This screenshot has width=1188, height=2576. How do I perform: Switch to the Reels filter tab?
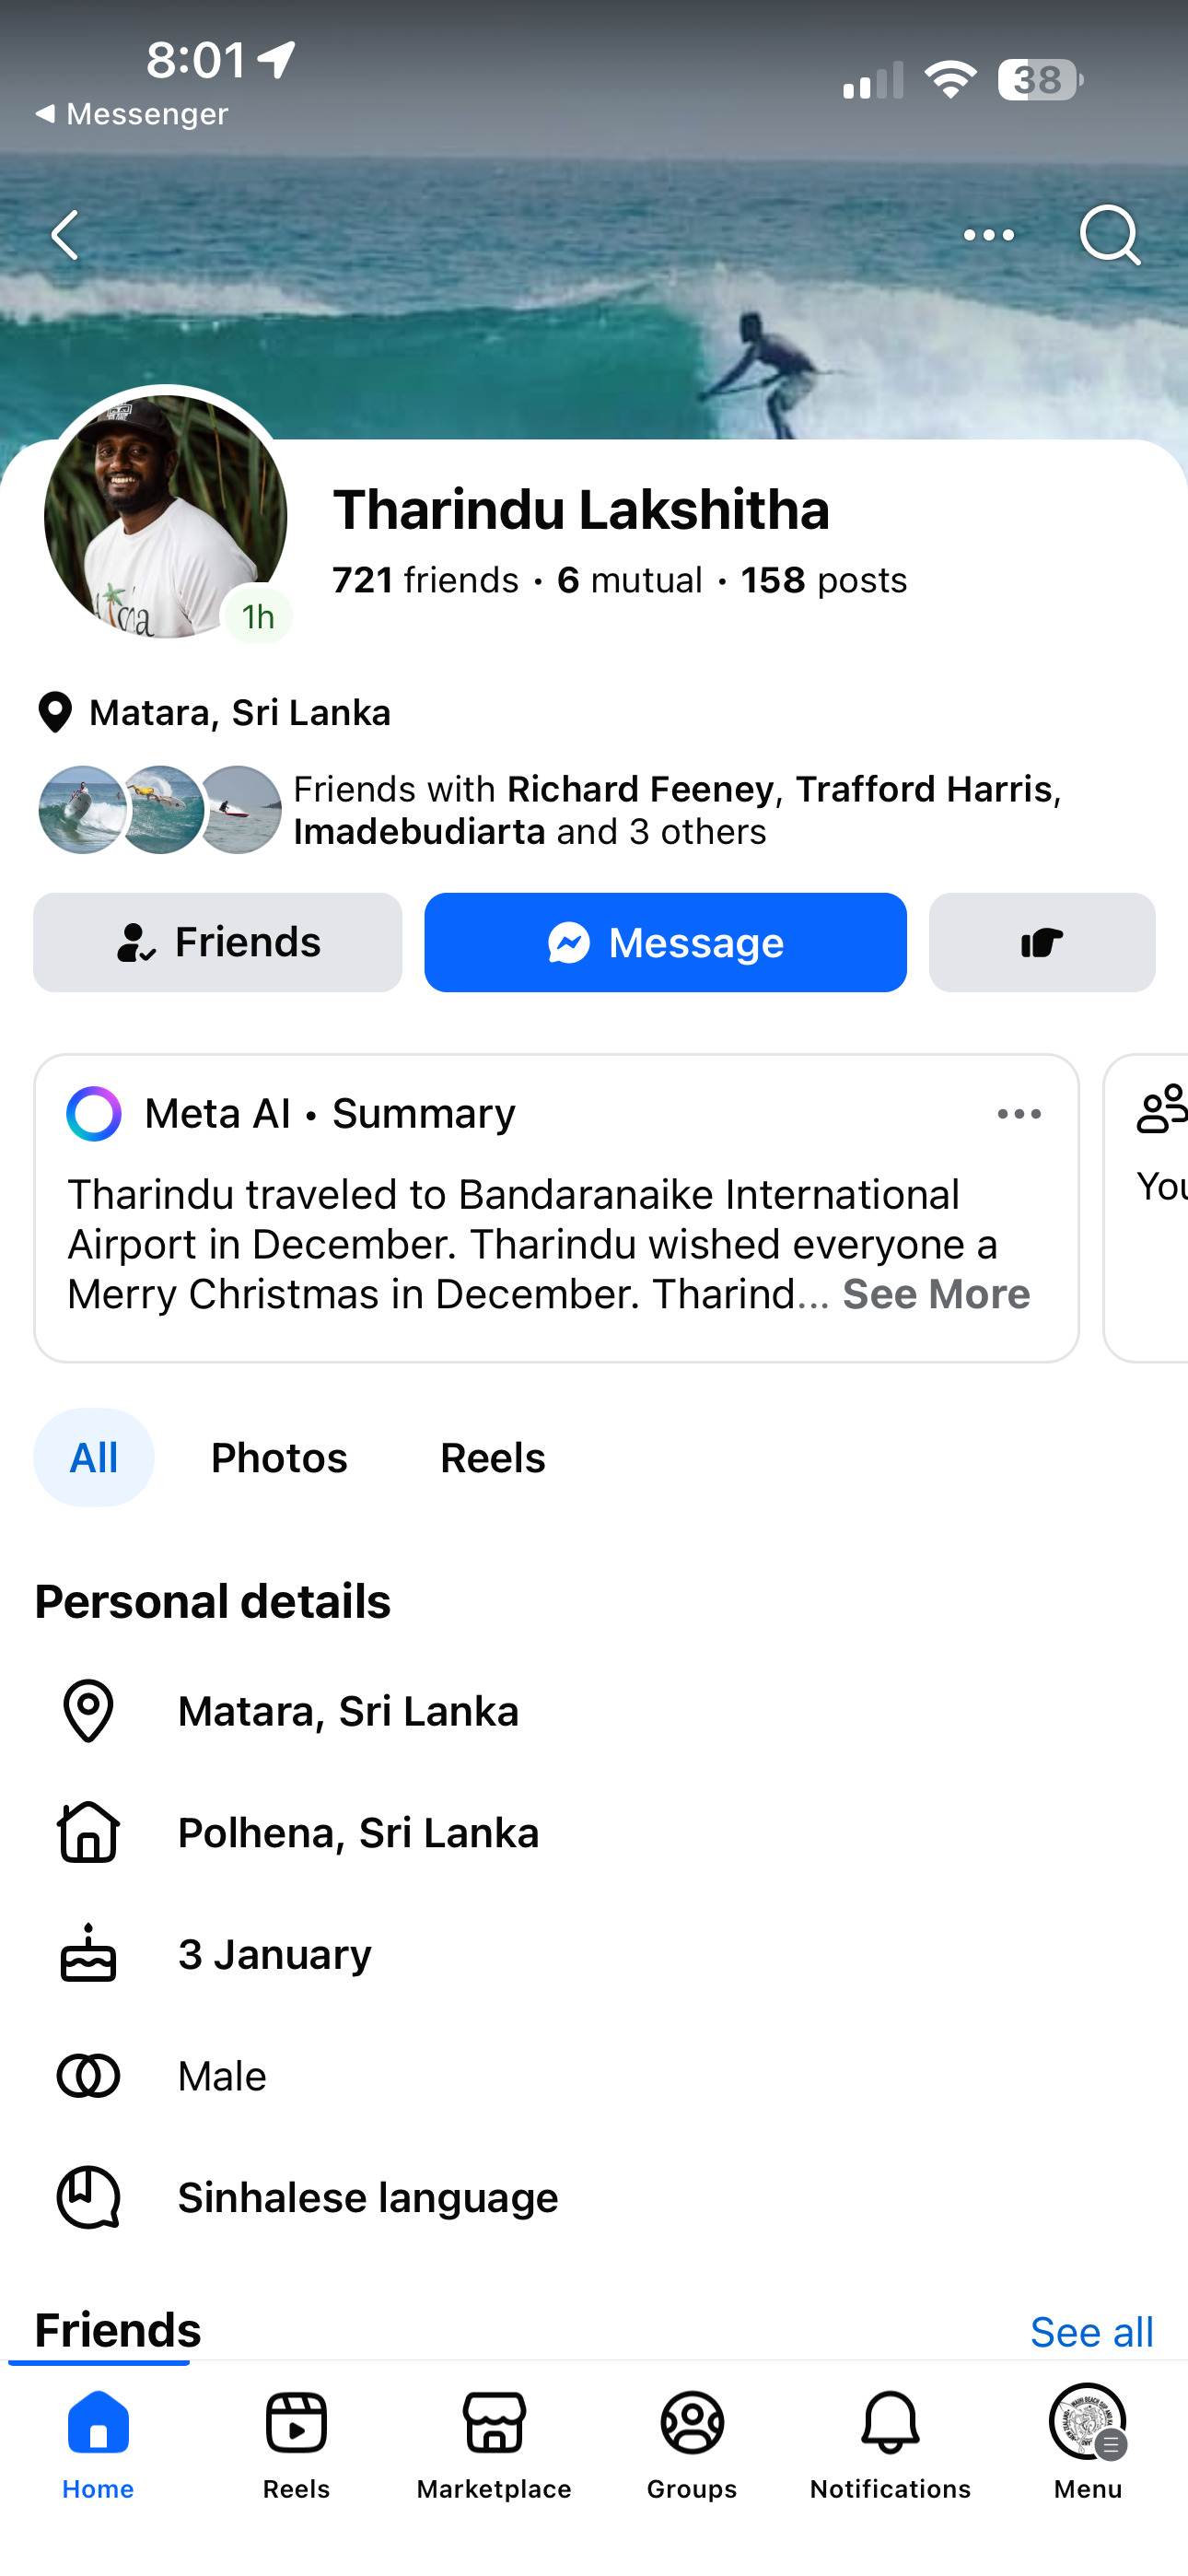coord(493,1458)
